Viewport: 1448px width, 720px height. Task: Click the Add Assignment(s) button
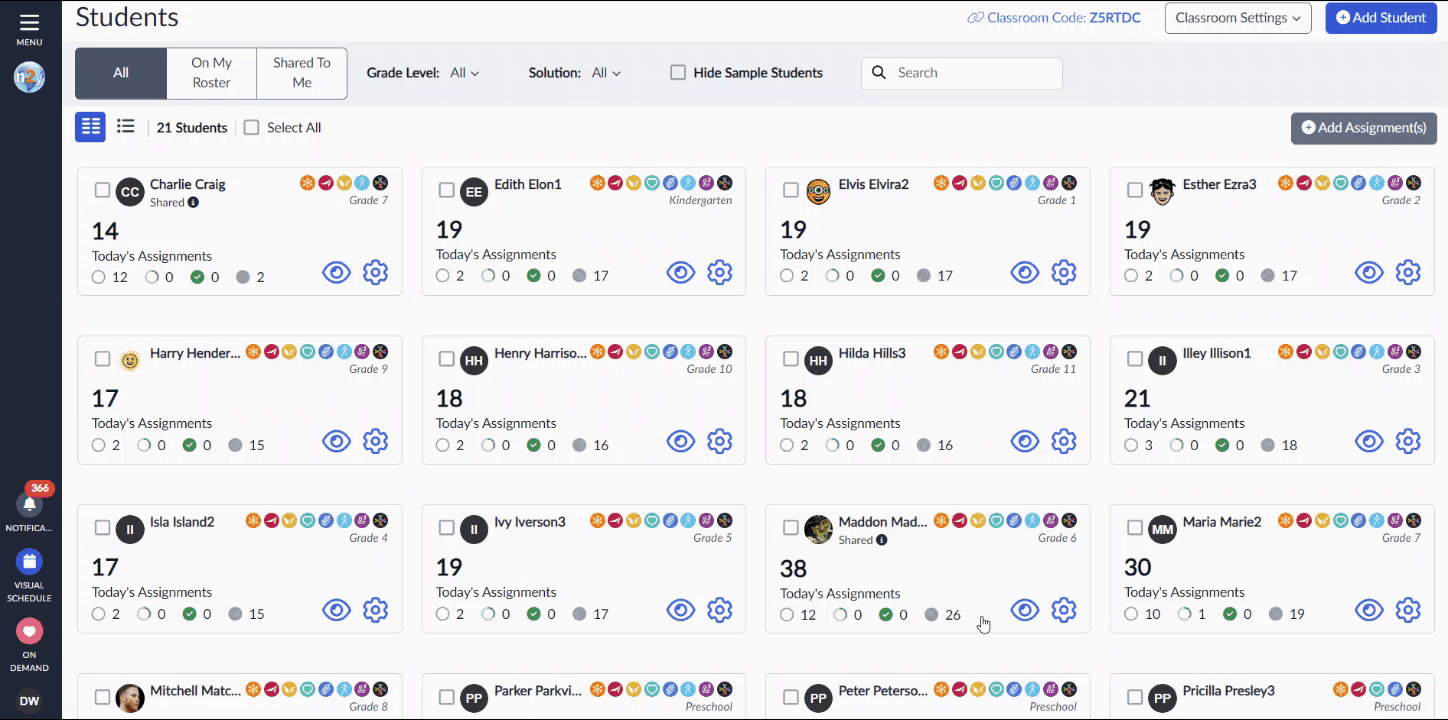pyautogui.click(x=1364, y=128)
